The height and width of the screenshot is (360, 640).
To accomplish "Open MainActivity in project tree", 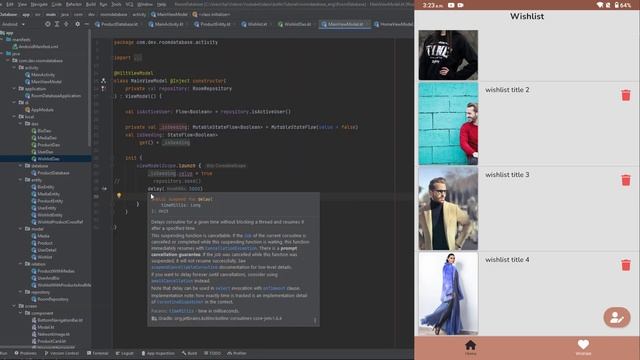I will click(40, 75).
